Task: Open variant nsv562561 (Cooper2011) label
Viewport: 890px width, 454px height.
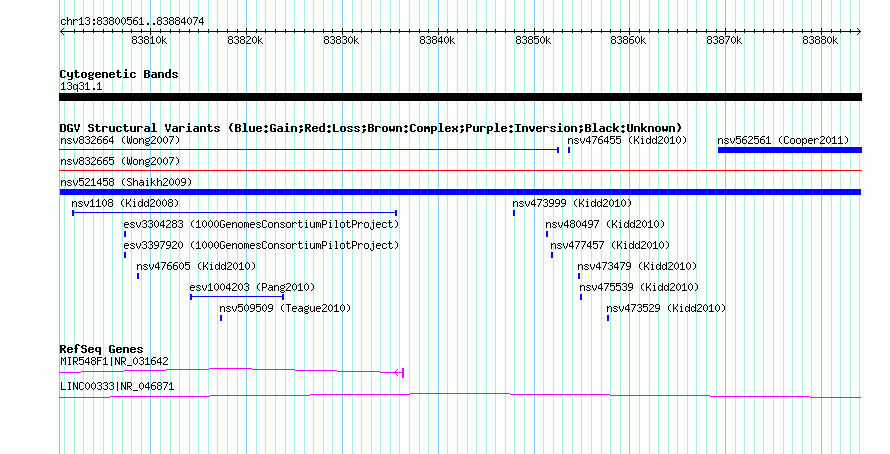Action: (x=784, y=140)
